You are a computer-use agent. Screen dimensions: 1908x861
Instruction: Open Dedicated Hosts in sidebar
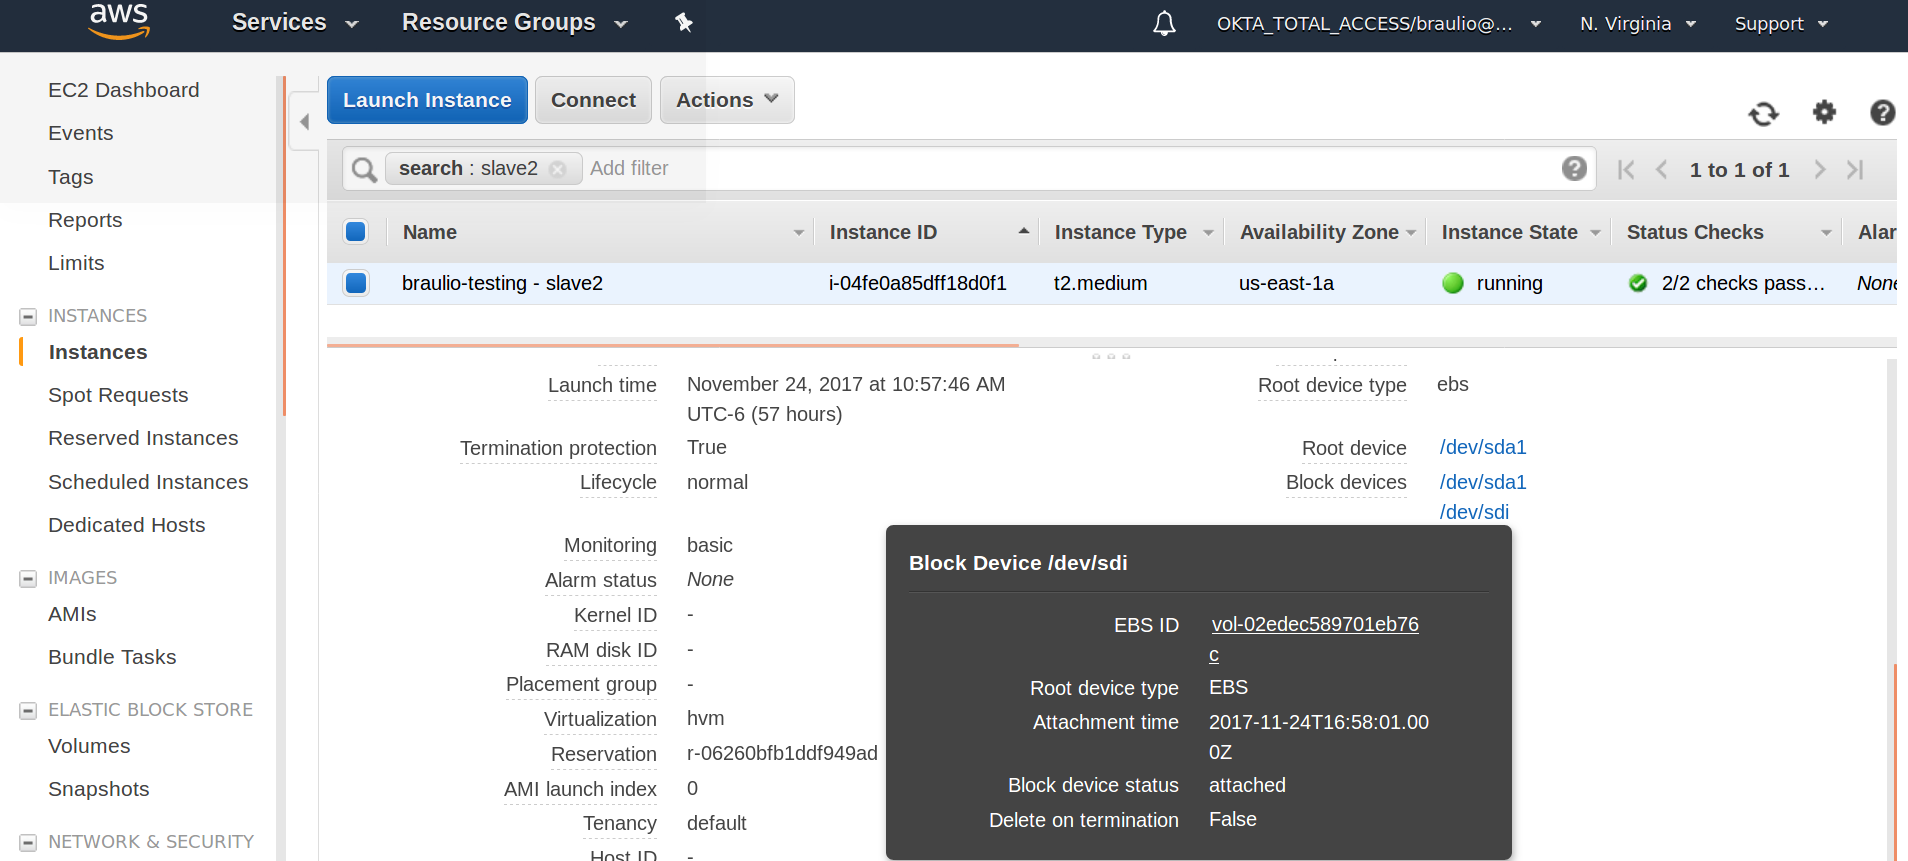pyautogui.click(x=127, y=525)
